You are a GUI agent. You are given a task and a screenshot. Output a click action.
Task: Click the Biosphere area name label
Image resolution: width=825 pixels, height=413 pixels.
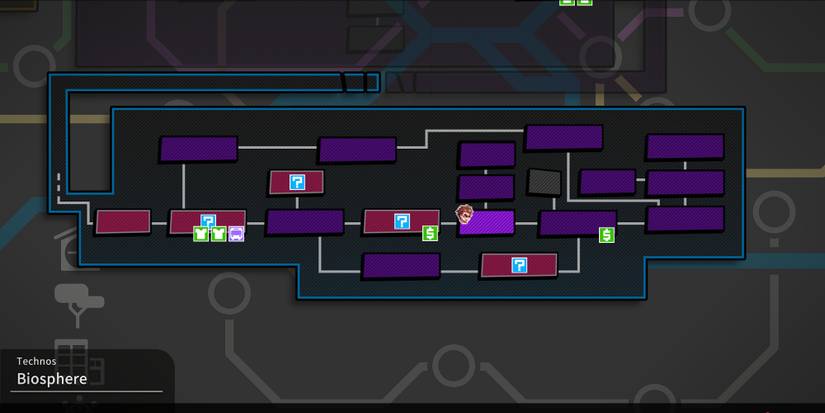click(x=52, y=378)
